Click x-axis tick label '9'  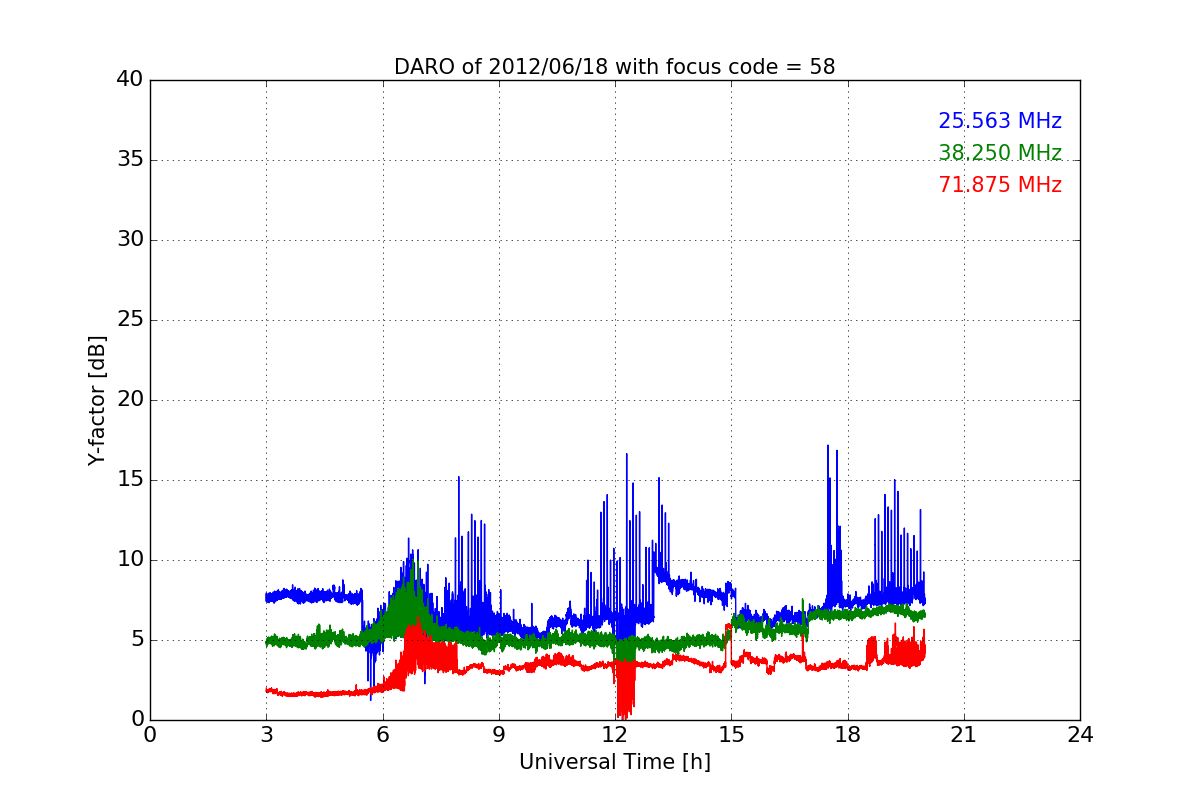pos(498,735)
